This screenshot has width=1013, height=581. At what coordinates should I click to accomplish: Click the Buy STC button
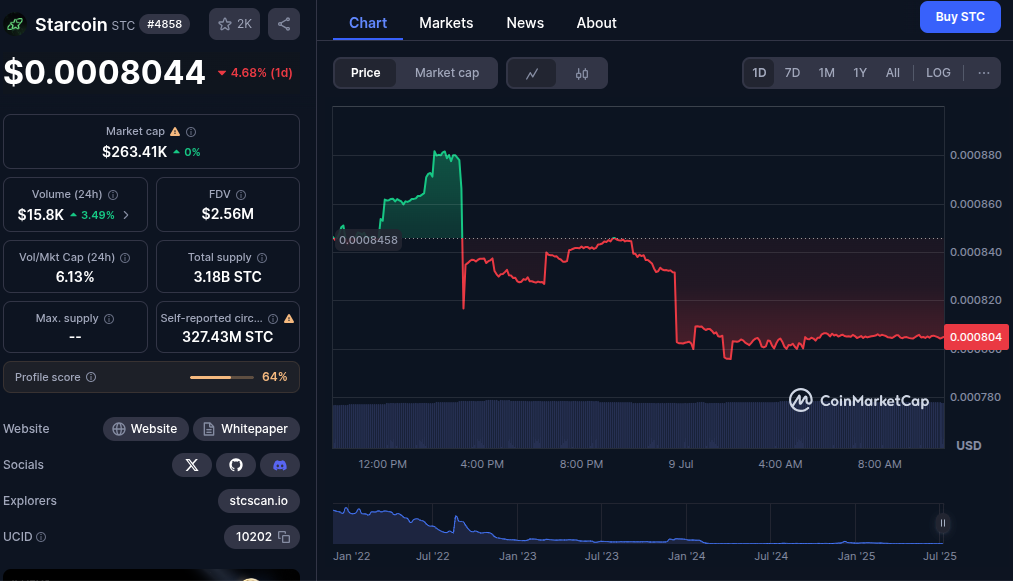(x=959, y=17)
